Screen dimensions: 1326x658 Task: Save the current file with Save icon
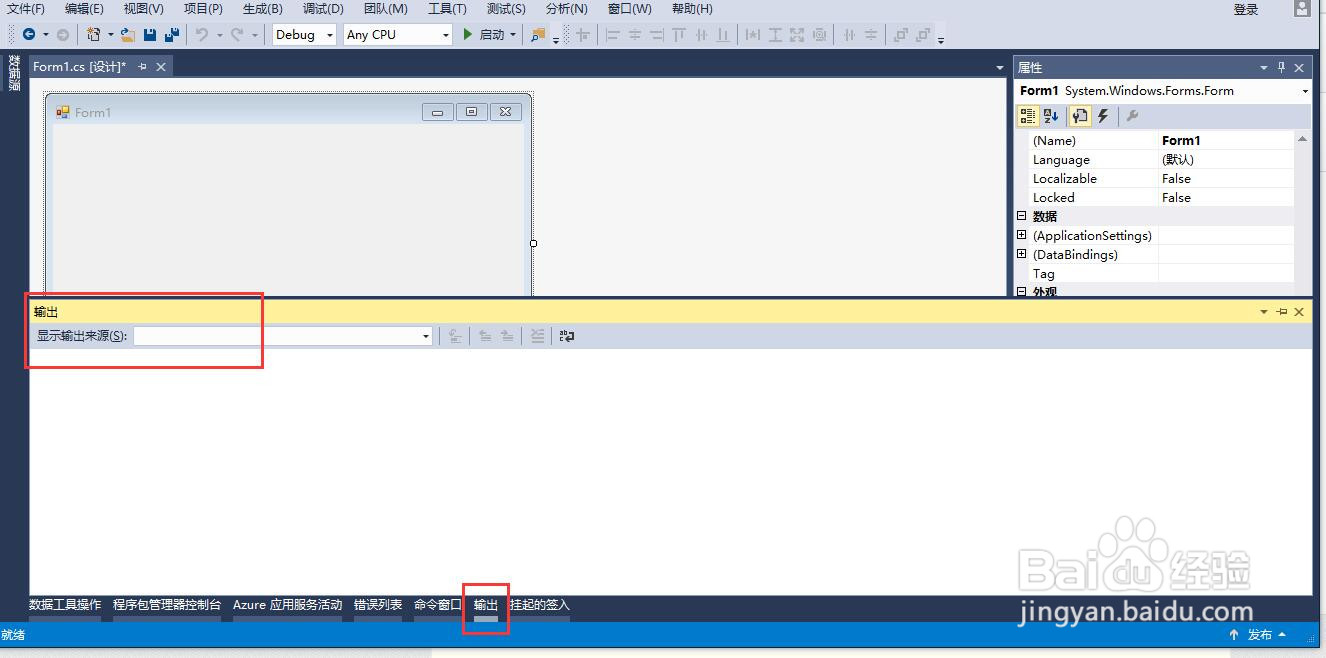tap(150, 34)
